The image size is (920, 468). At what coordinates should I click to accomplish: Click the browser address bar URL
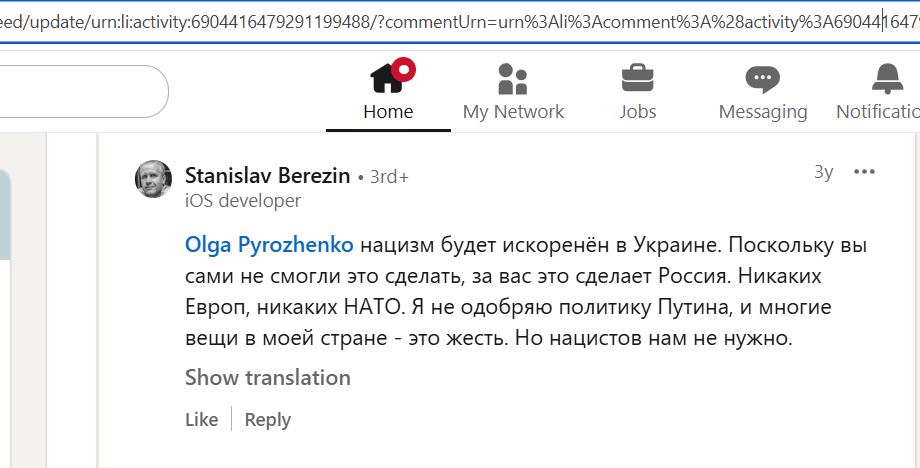(x=450, y=22)
